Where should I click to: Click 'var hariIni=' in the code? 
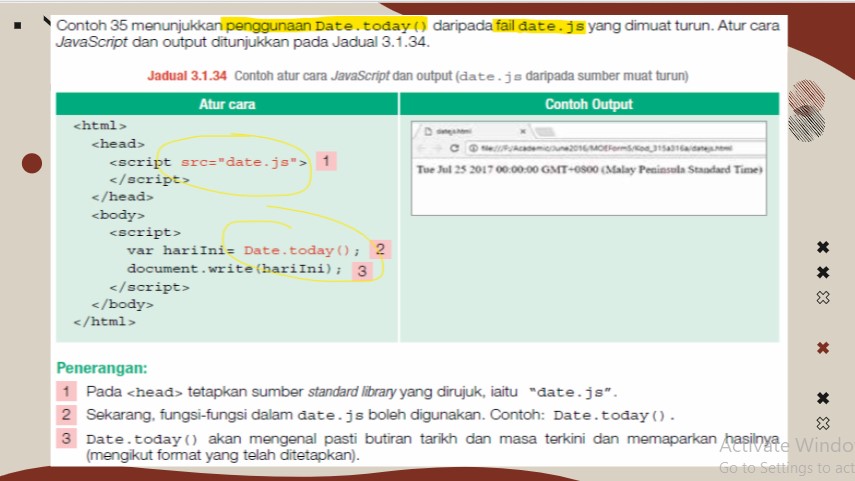coord(180,250)
